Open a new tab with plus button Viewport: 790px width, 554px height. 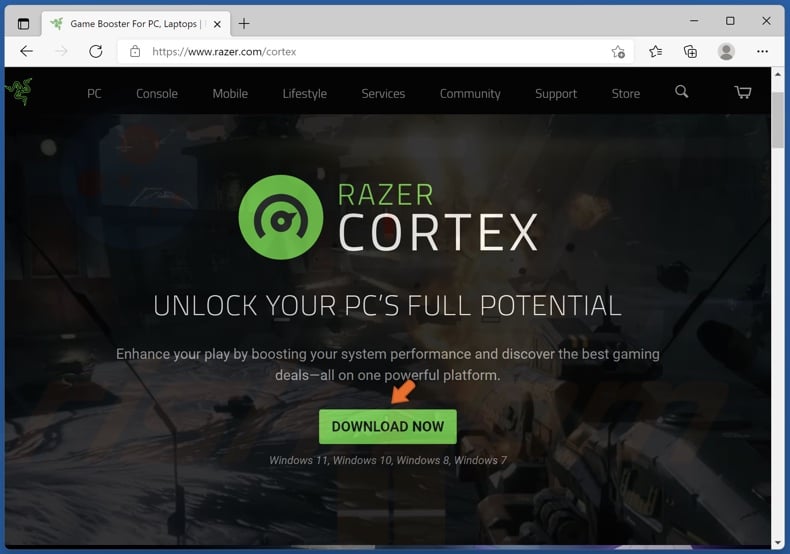[x=244, y=24]
